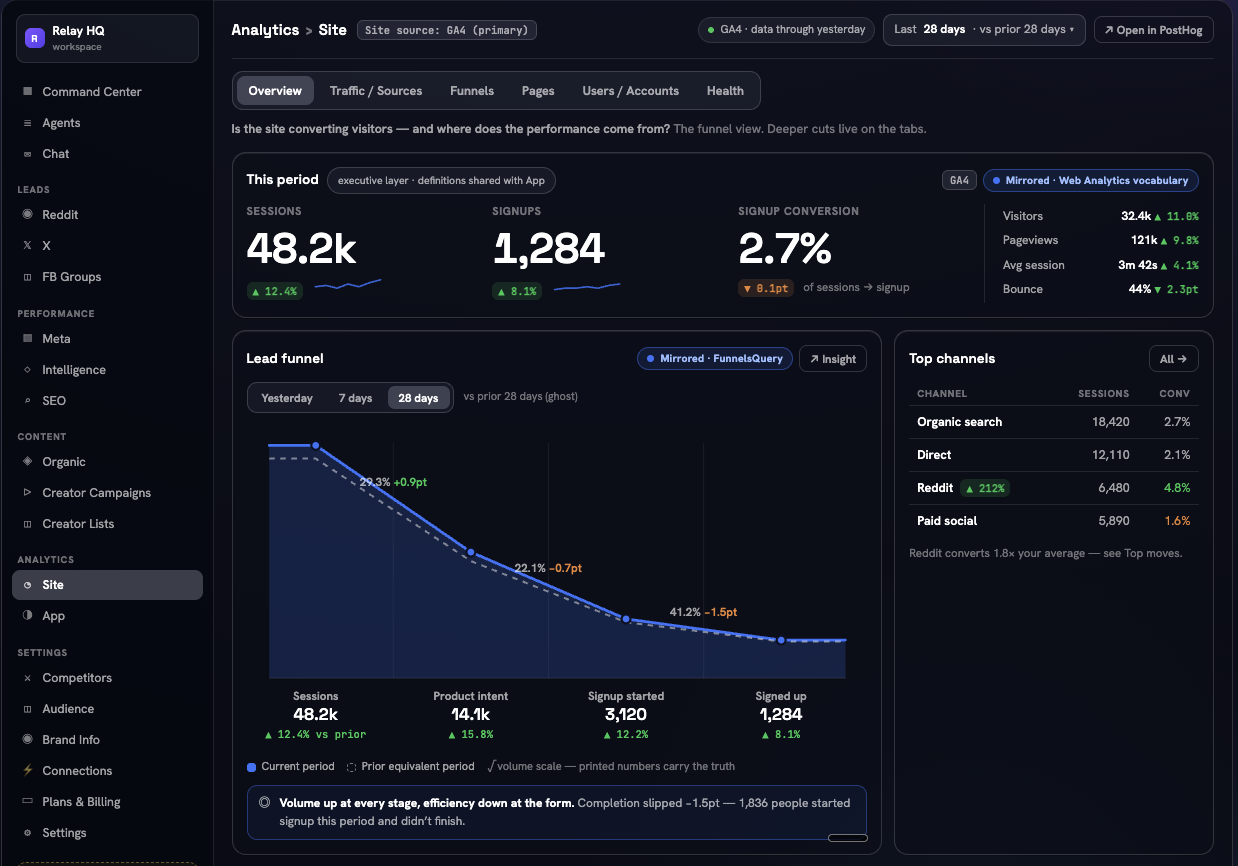Click the FB Groups sidebar icon

(27, 277)
